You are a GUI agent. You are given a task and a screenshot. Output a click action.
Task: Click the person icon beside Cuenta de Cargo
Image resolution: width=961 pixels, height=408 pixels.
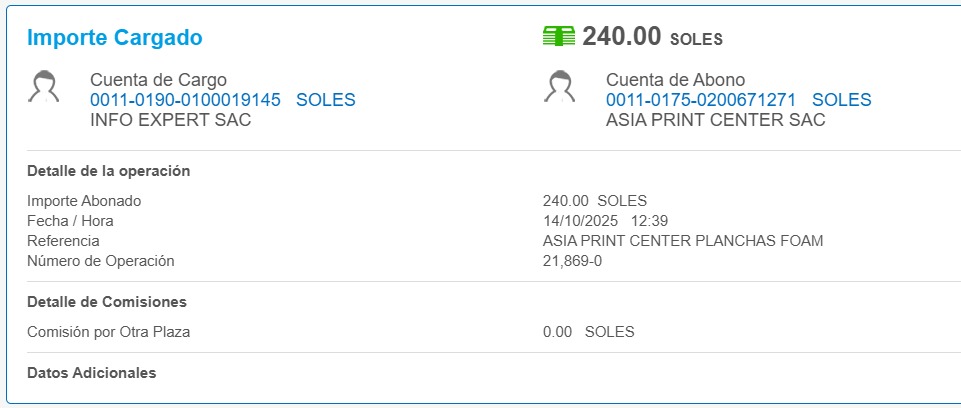(43, 87)
